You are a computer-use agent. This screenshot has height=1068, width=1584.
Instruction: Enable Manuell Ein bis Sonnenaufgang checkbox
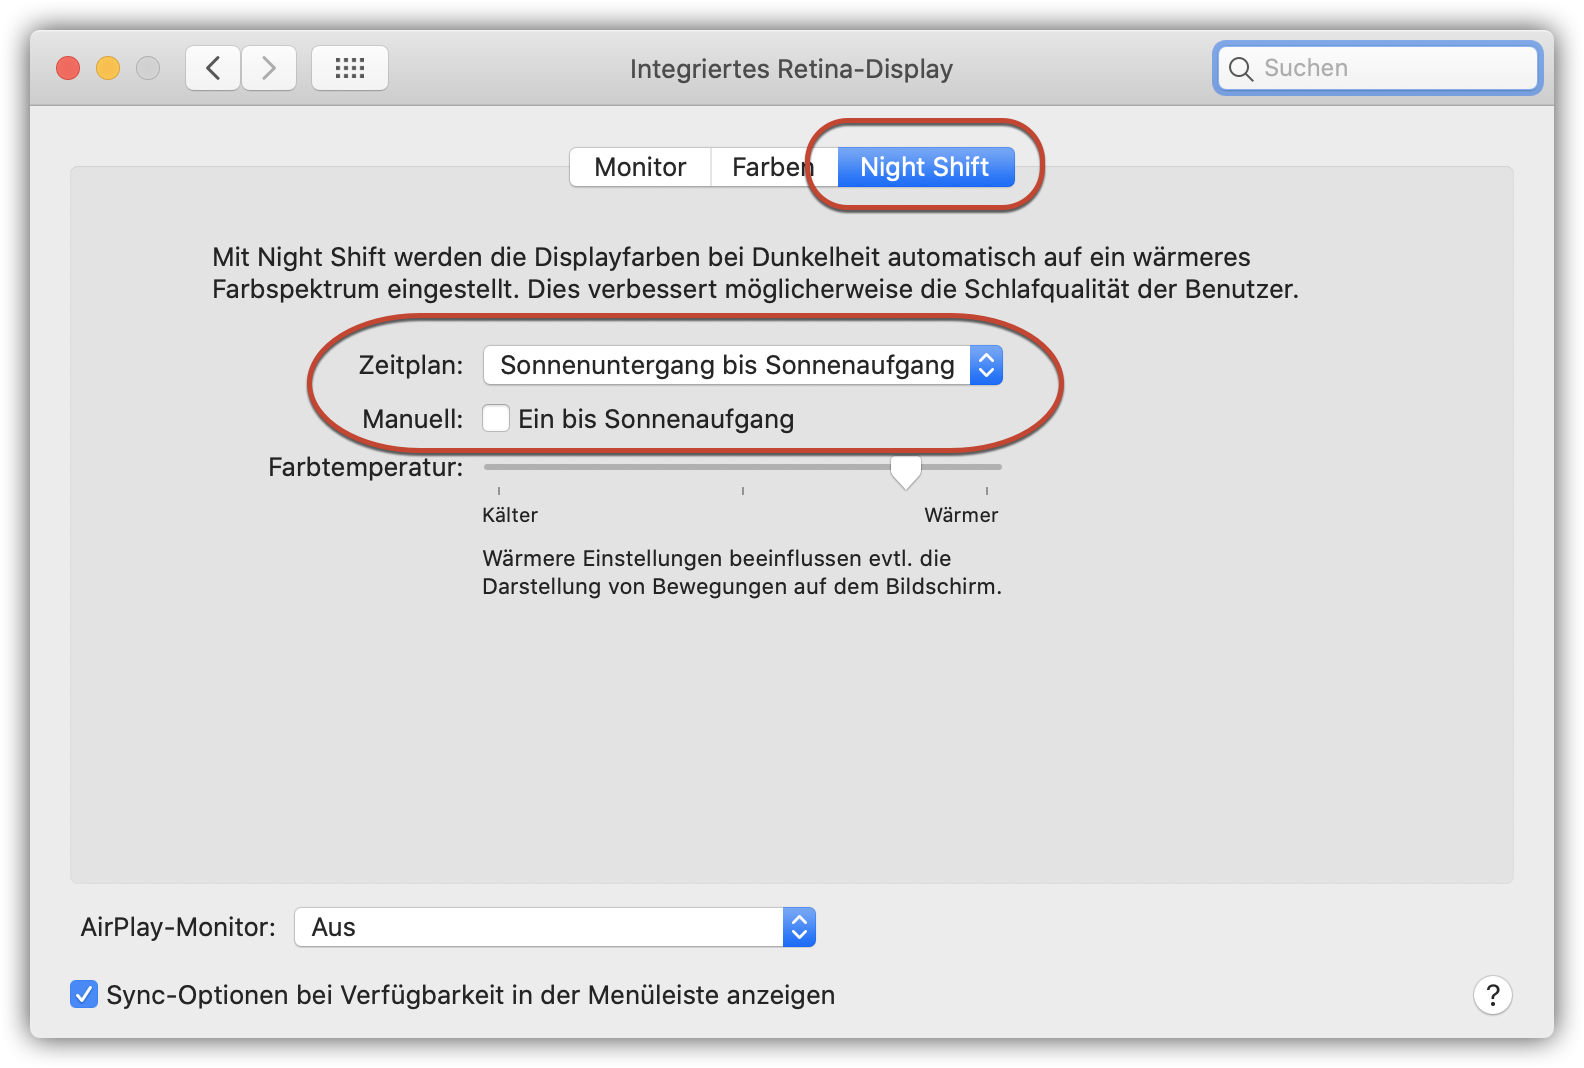[x=496, y=418]
